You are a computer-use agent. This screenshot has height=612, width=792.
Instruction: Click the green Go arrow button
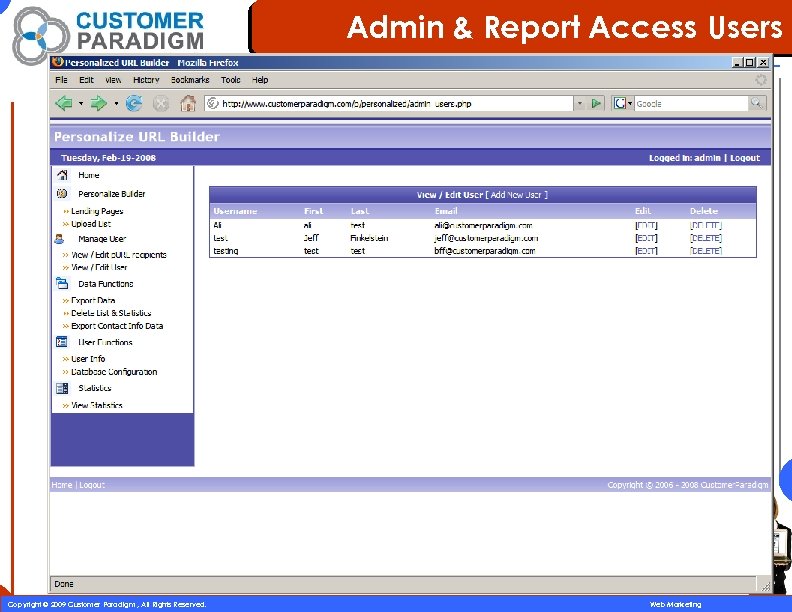click(x=596, y=104)
